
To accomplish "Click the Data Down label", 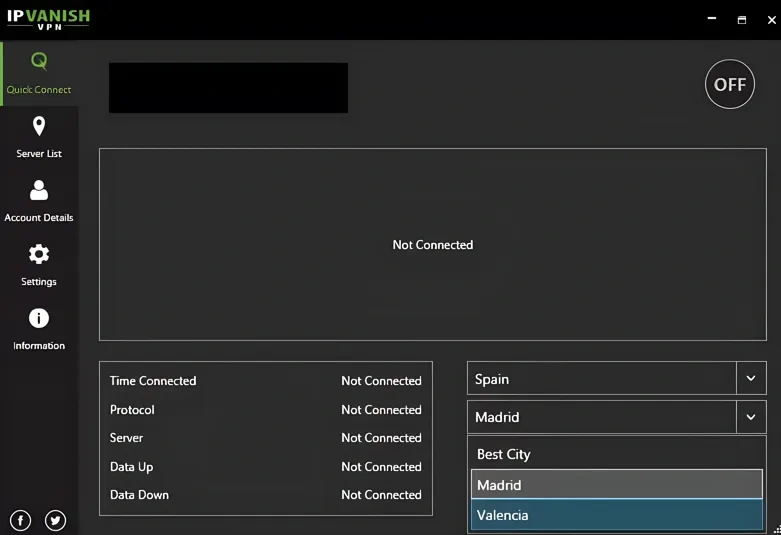I will [139, 495].
